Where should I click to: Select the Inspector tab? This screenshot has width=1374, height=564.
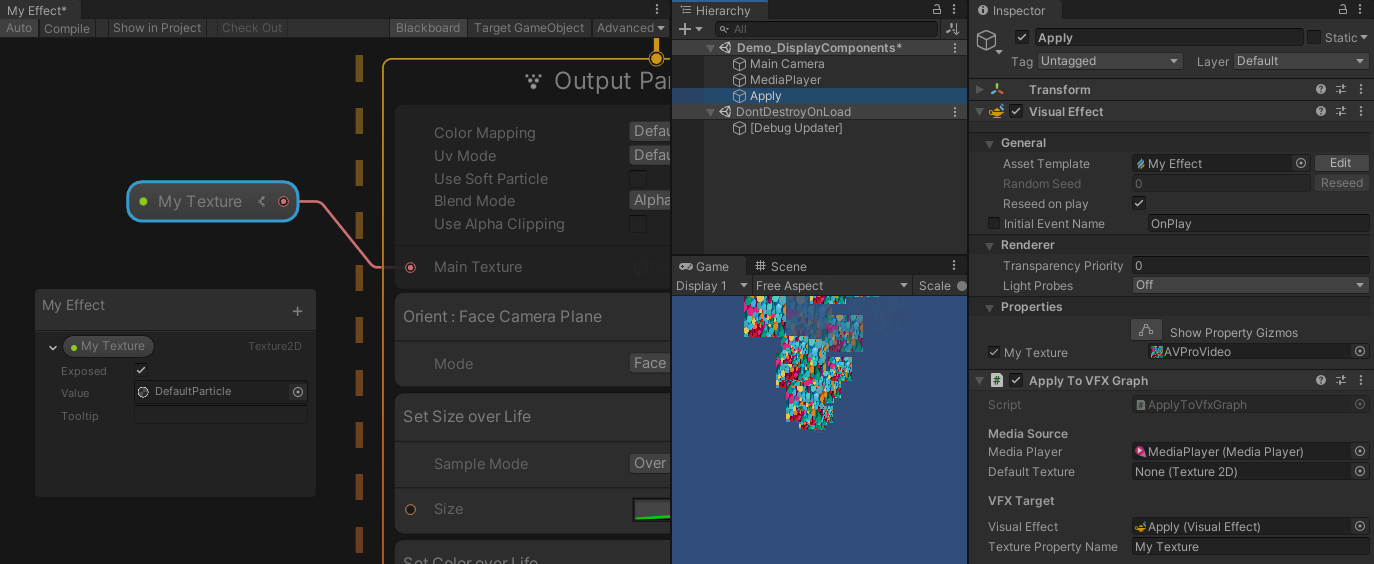coord(1011,10)
